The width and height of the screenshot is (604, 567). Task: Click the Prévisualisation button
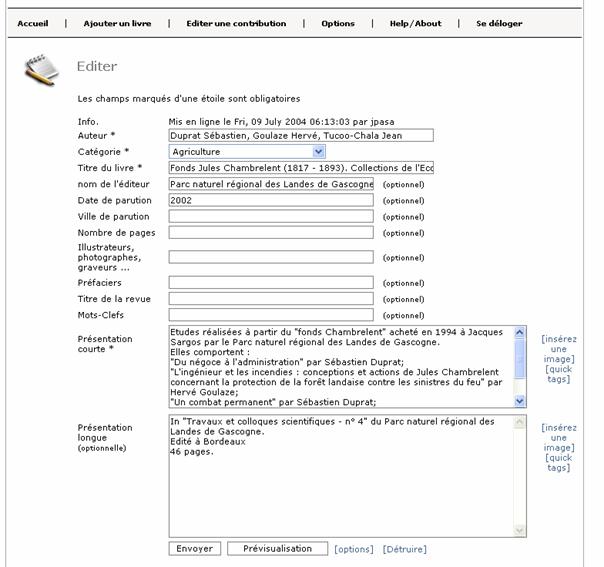tap(277, 549)
